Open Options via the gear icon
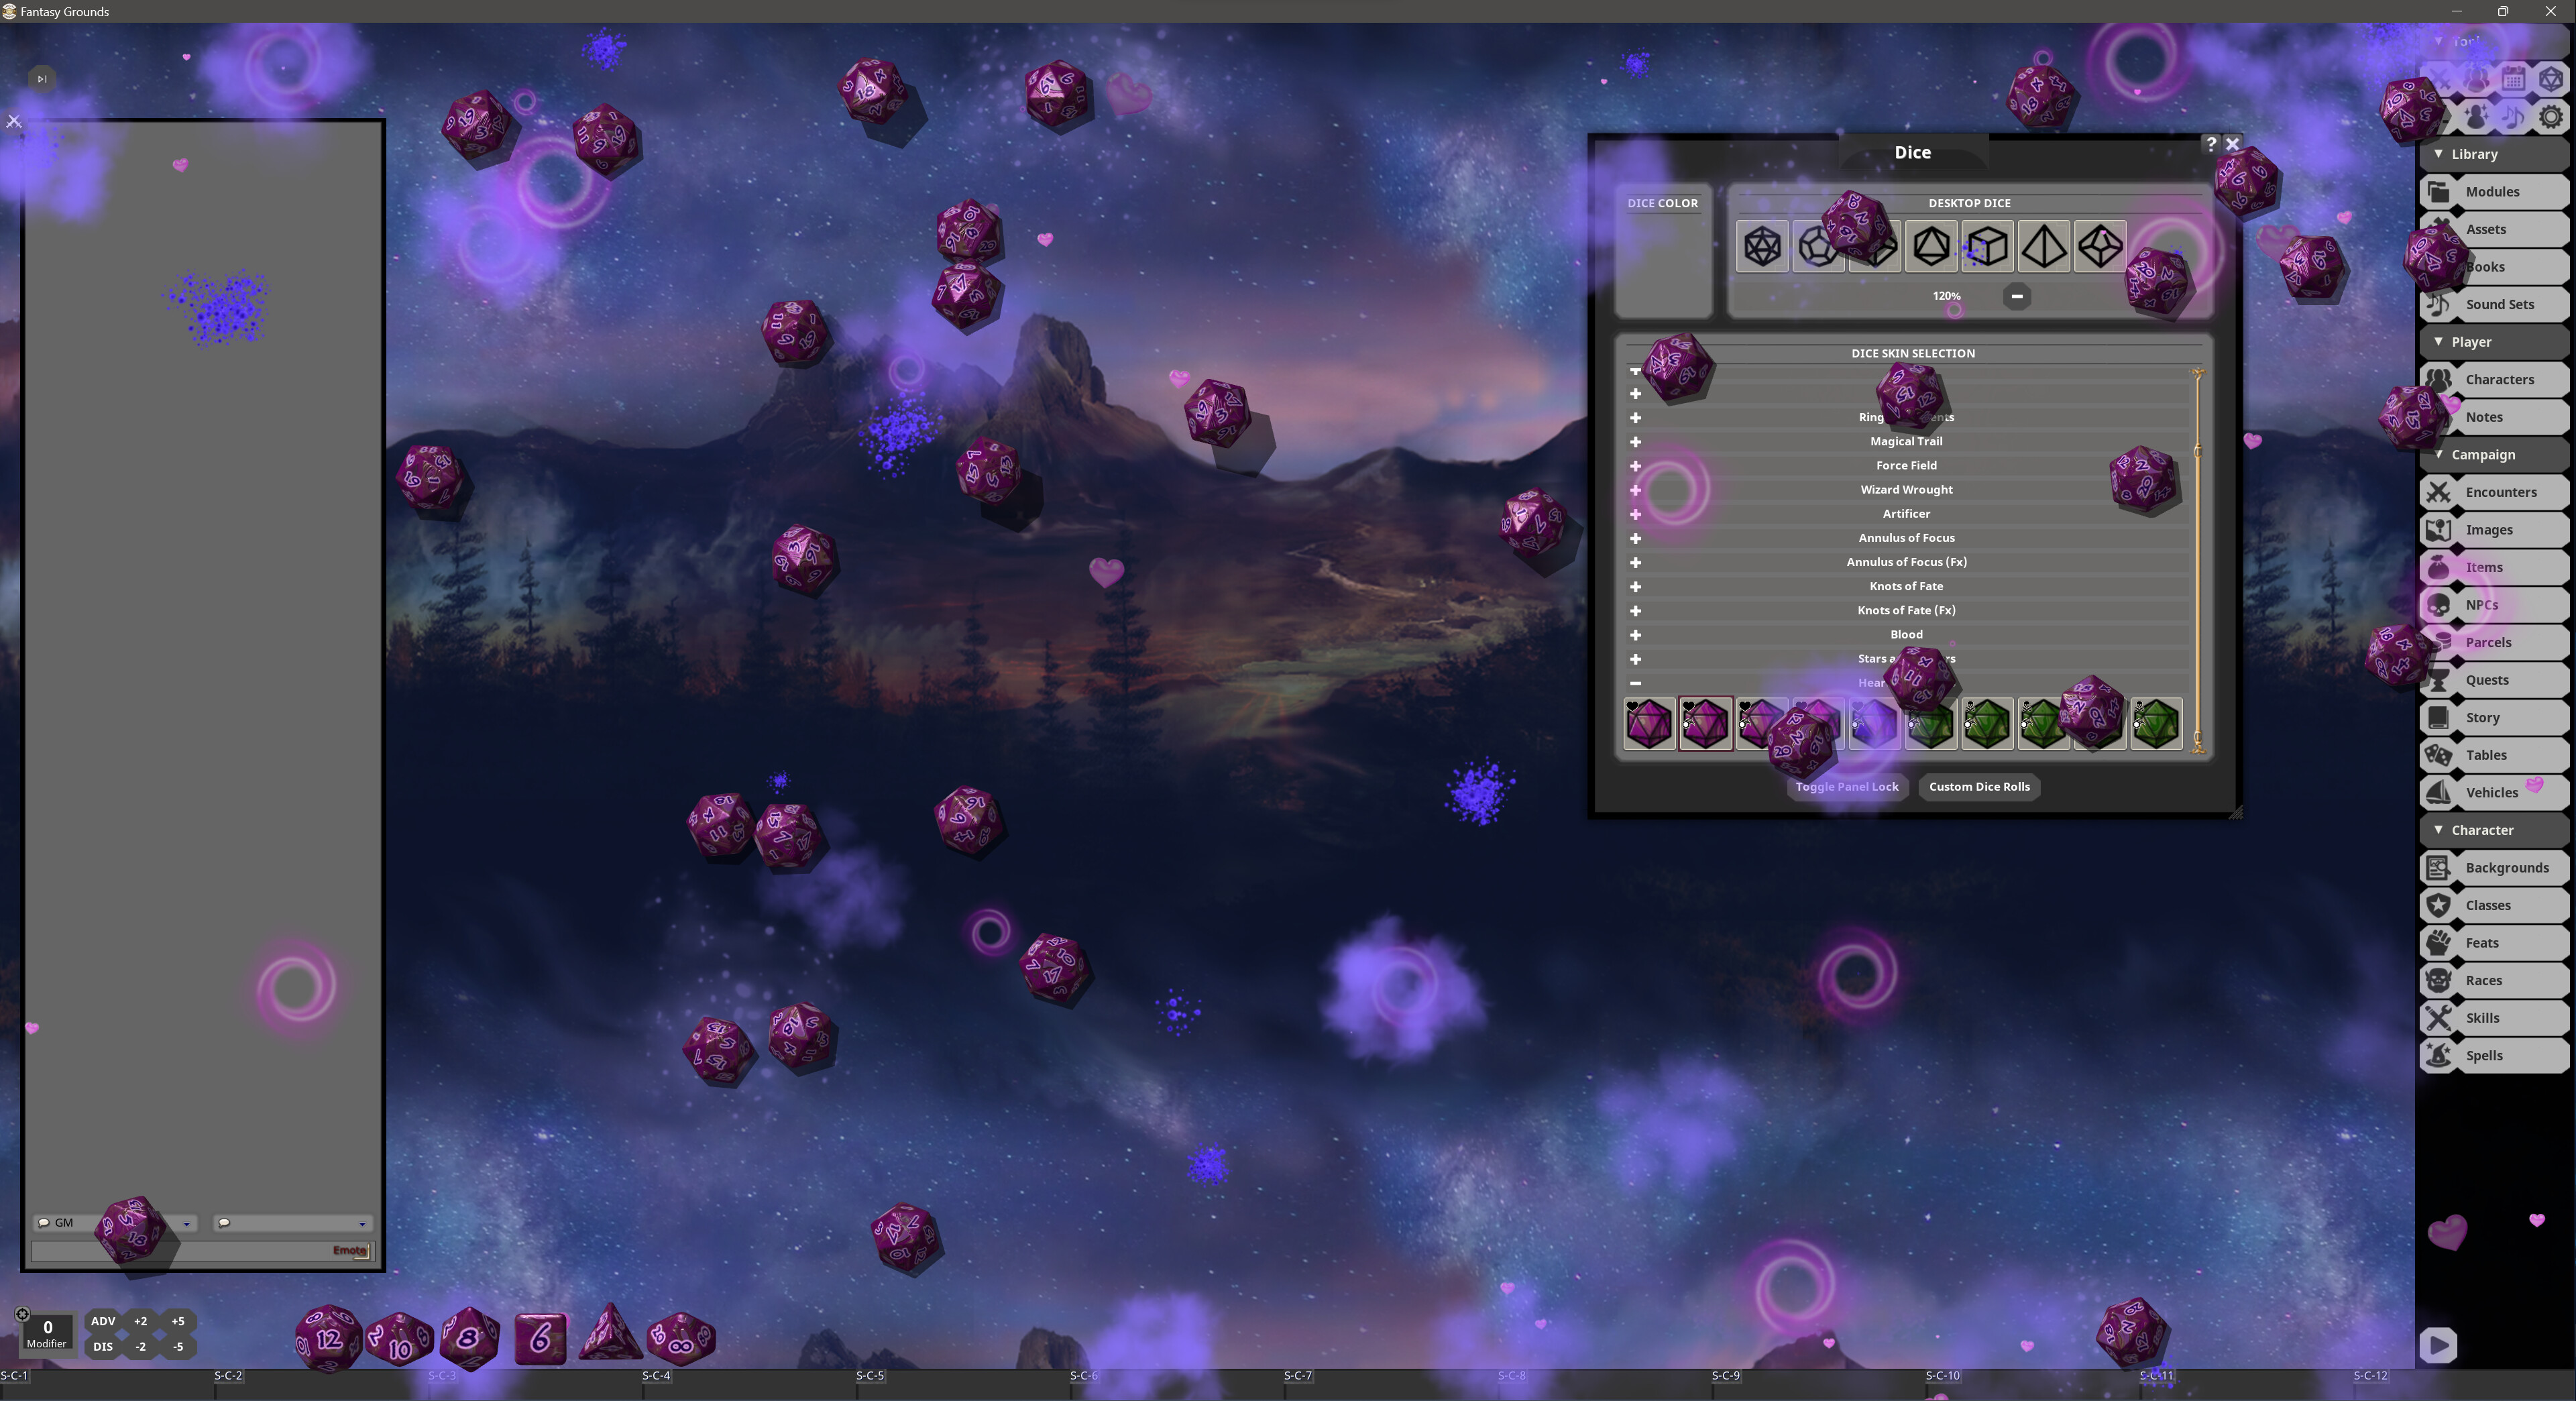Screen dimensions: 2576x1401 pyautogui.click(x=2552, y=116)
